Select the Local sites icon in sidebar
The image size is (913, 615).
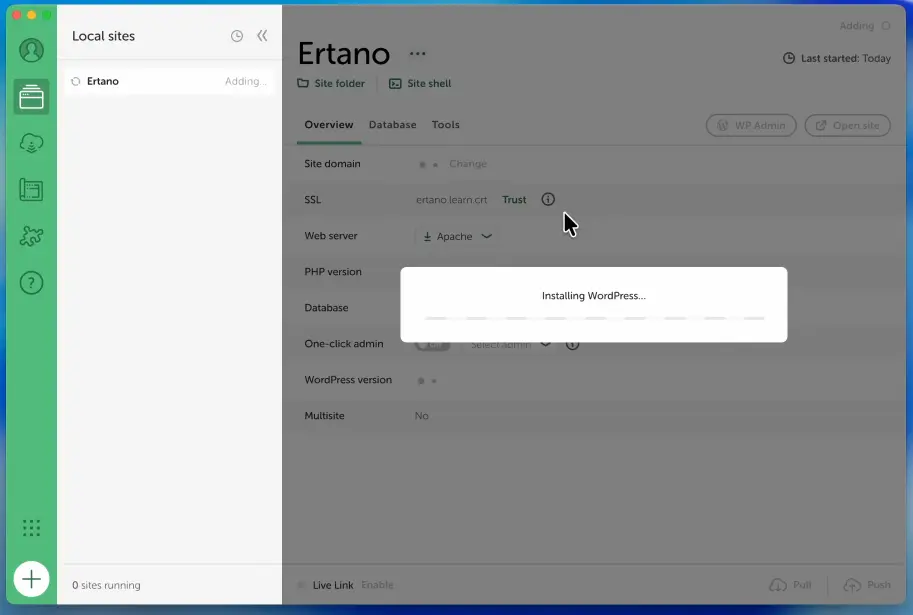click(31, 97)
